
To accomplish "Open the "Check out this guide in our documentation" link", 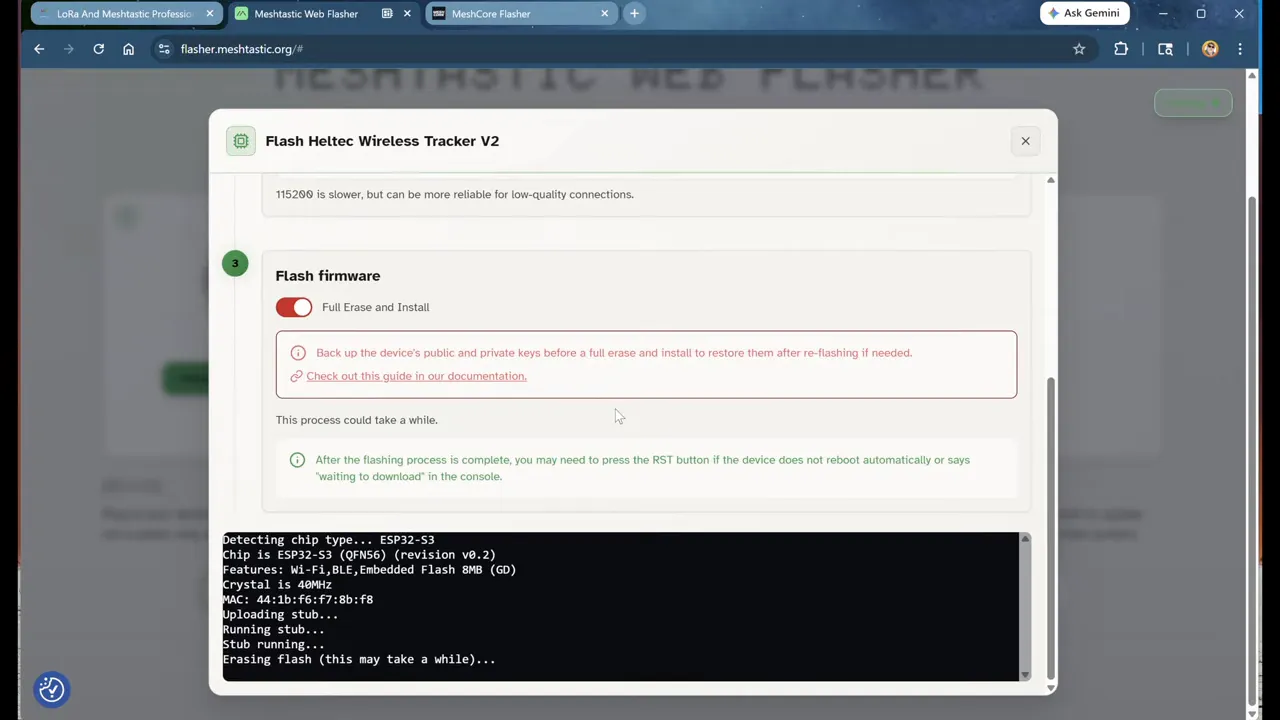I will click(x=416, y=376).
